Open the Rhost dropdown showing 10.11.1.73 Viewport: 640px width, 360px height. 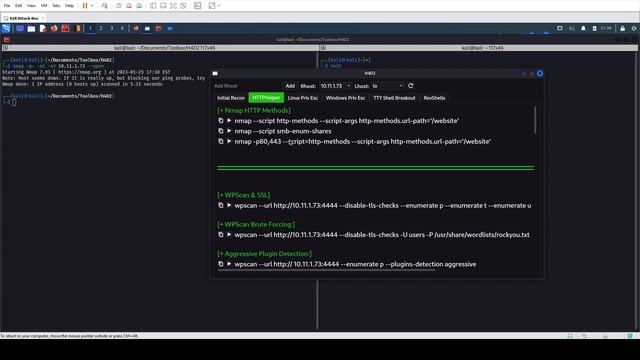(x=335, y=86)
